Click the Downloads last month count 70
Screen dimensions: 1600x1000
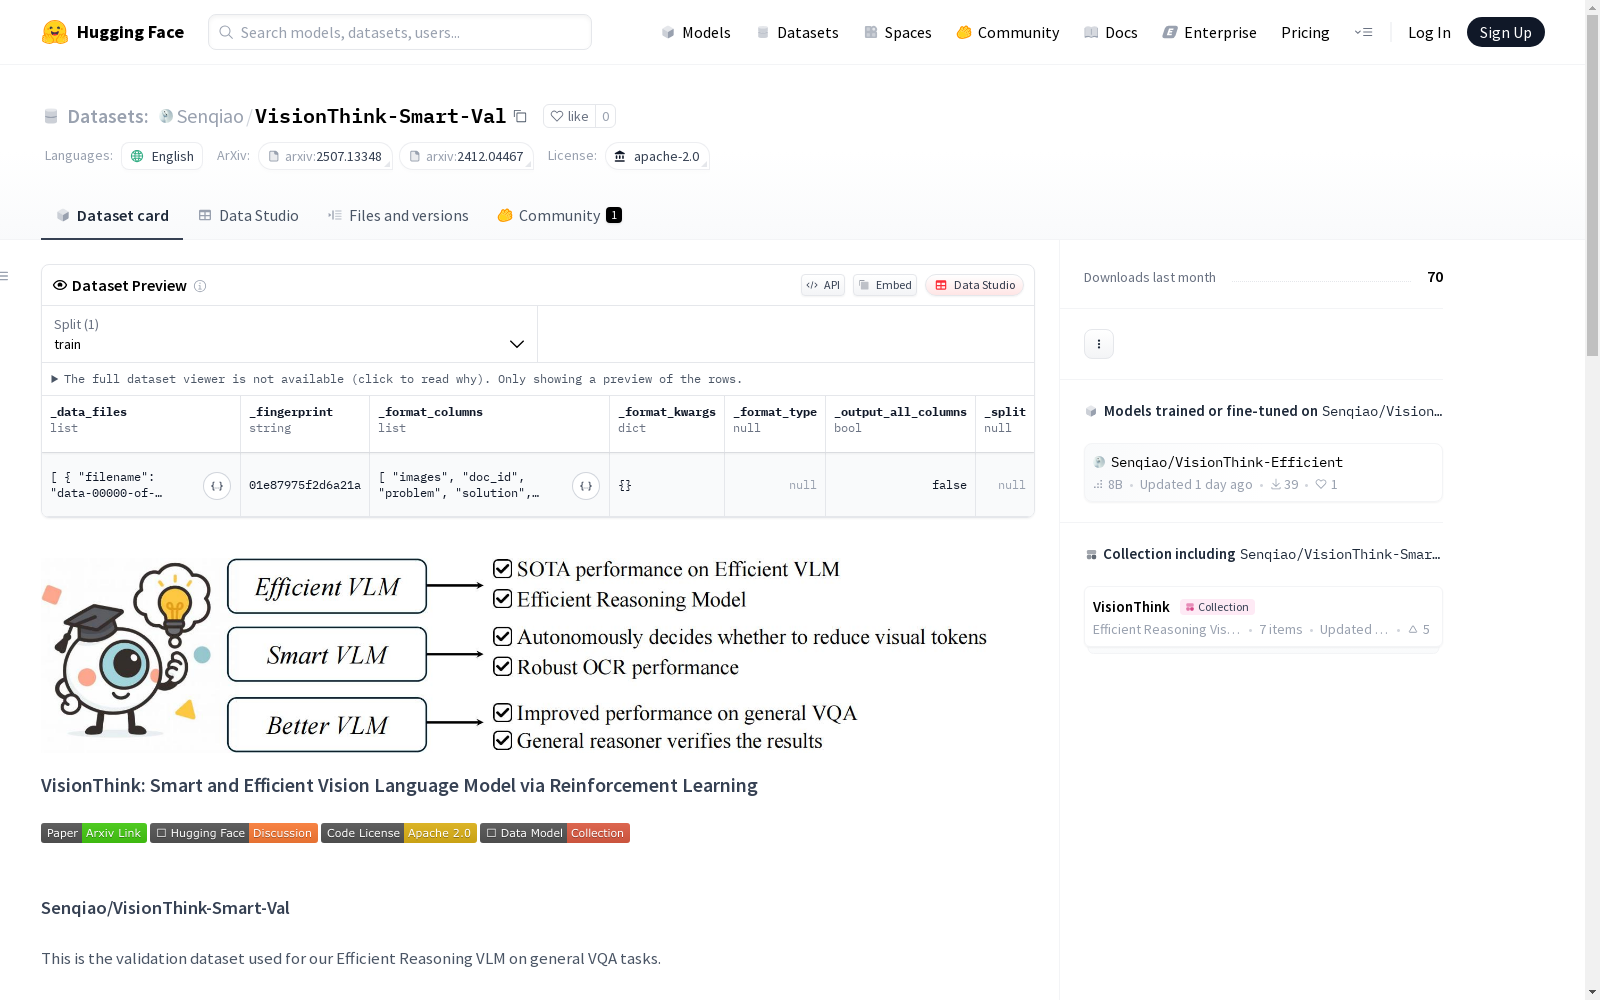[1435, 277]
